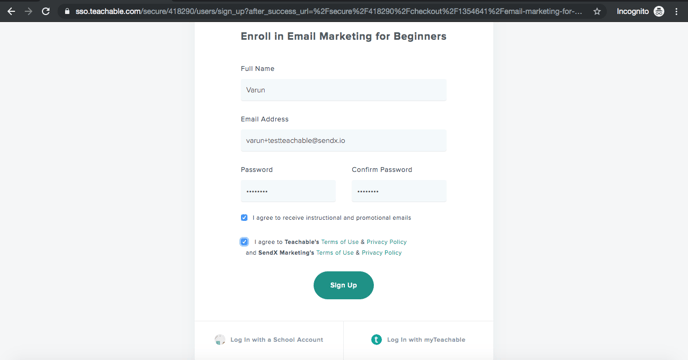Bookmark this page with the star icon

pyautogui.click(x=597, y=11)
